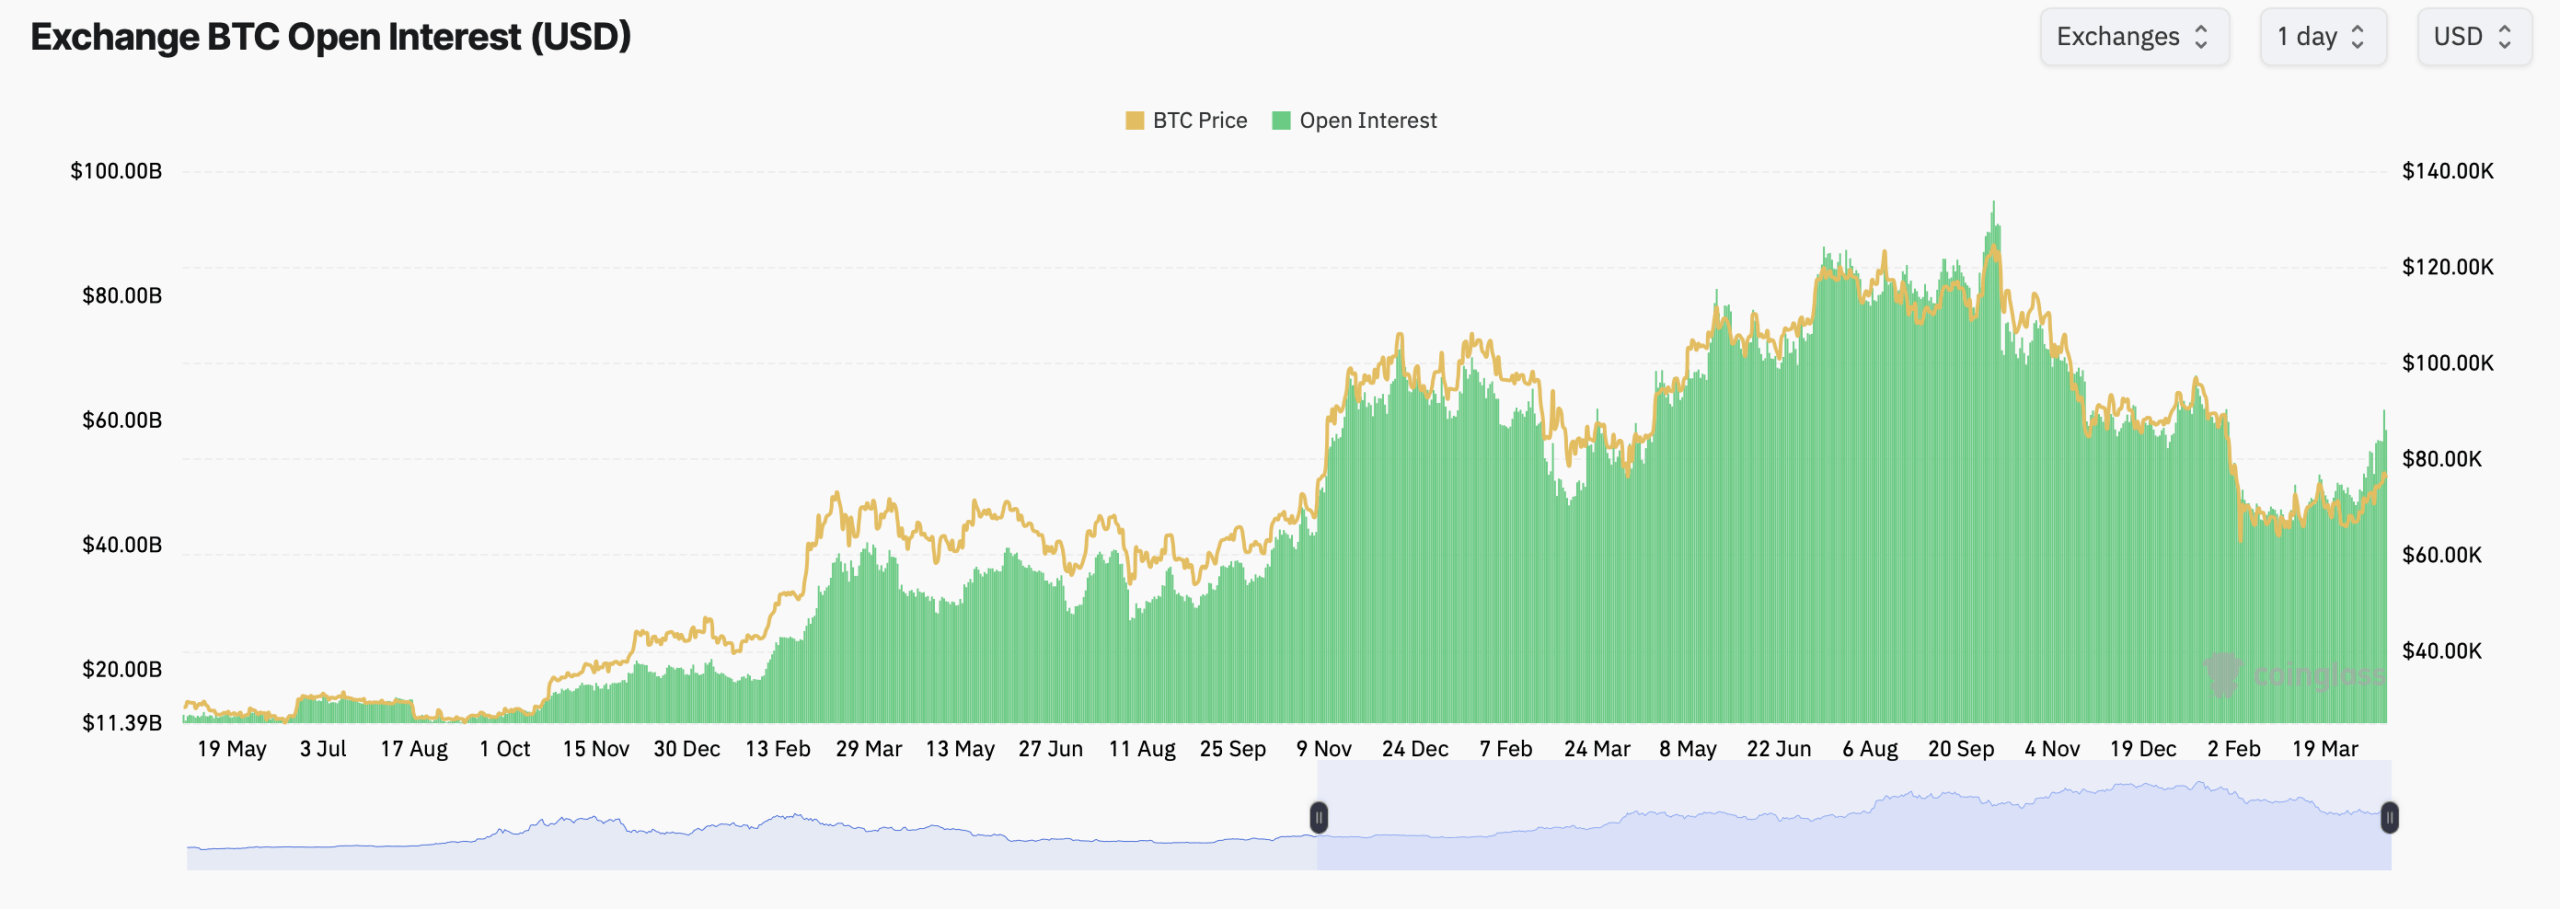Click the 9 Nov date label

click(x=1323, y=749)
